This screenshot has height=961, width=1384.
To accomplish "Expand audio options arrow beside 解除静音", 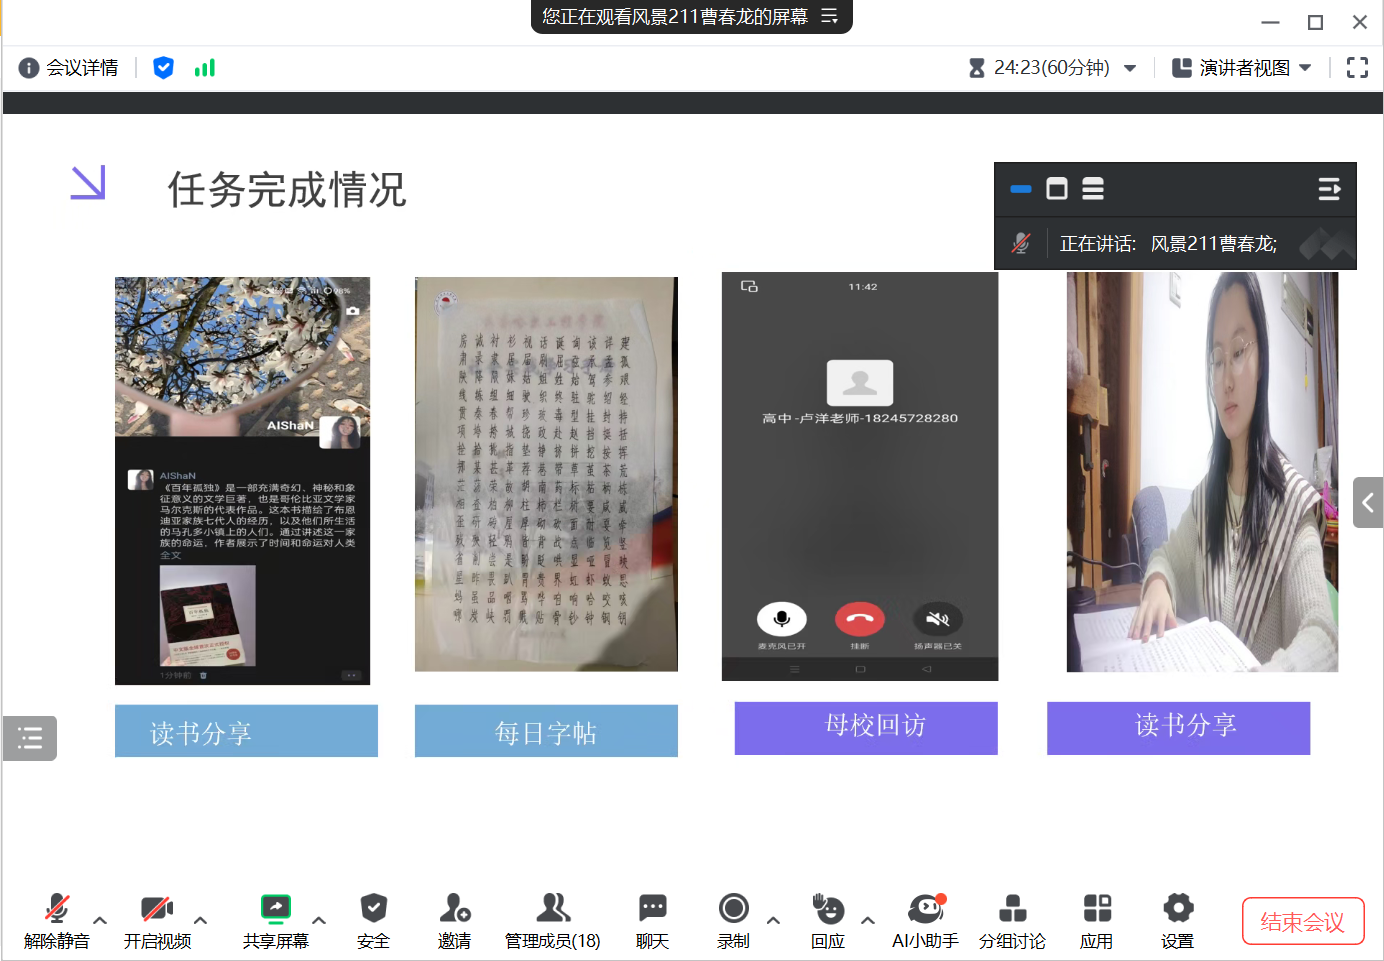I will (x=100, y=920).
